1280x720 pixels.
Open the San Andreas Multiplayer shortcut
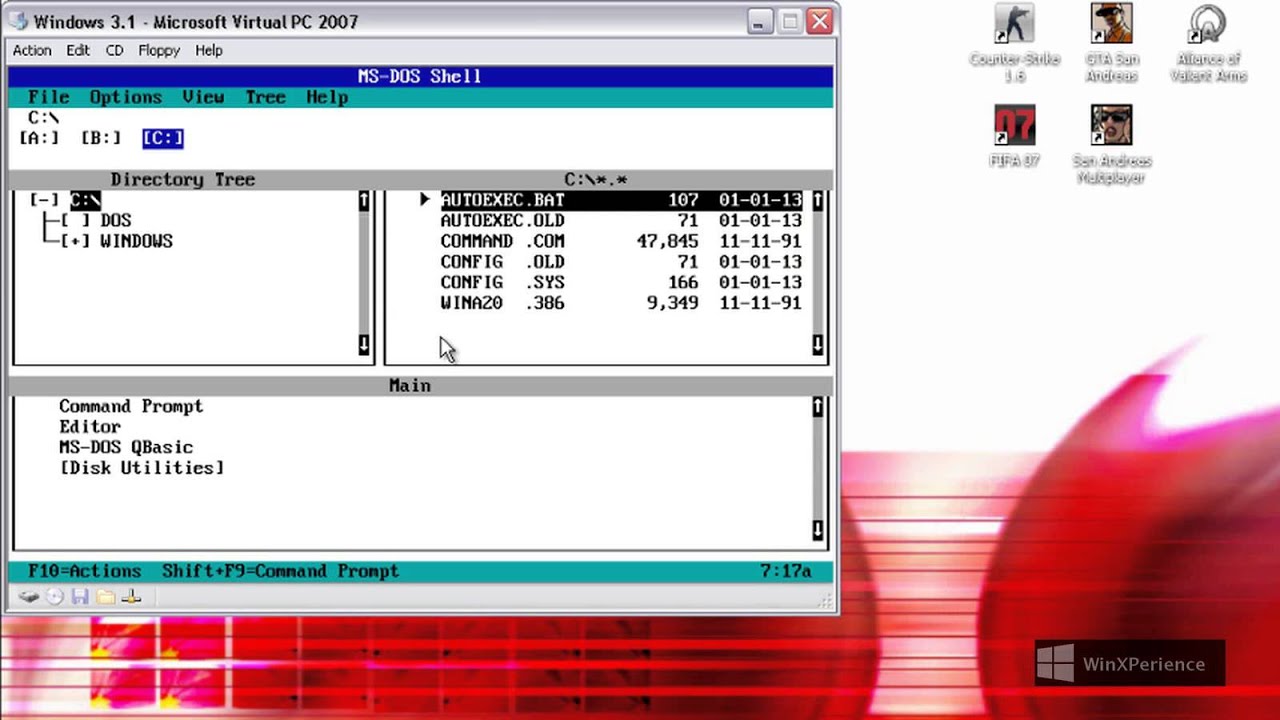pyautogui.click(x=1111, y=145)
